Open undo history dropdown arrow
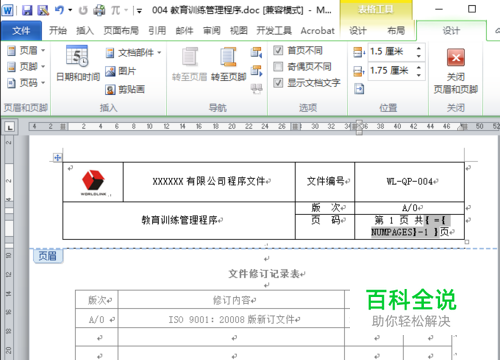 tap(70, 10)
